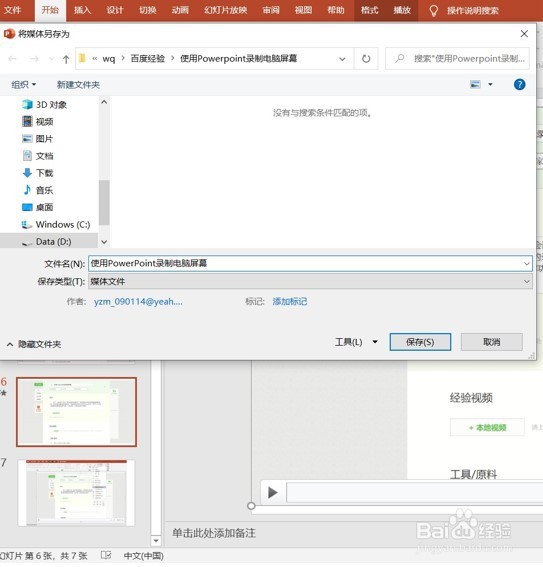The image size is (543, 567).
Task: Click the lightbulb 操作说明搜索 icon
Action: coord(433,10)
